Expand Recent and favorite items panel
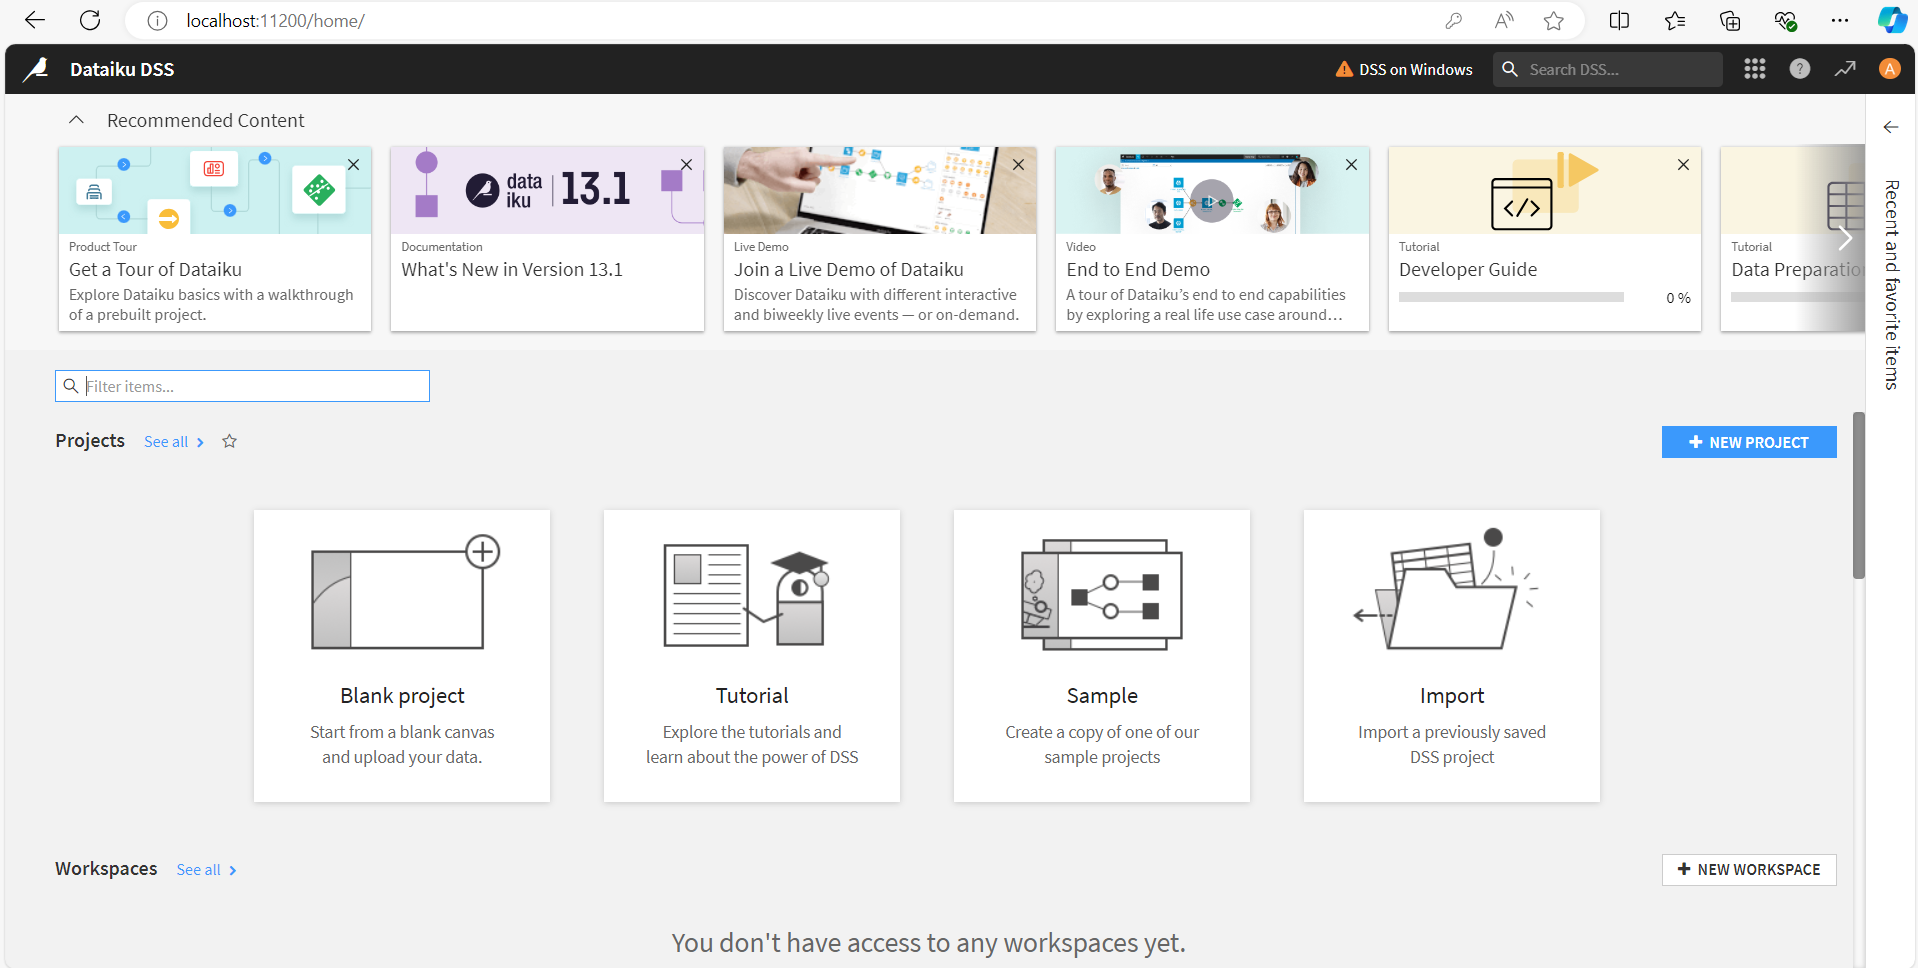Viewport: 1918px width, 968px height. pyautogui.click(x=1890, y=127)
